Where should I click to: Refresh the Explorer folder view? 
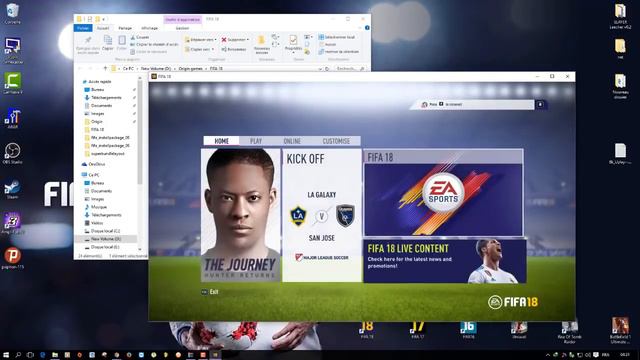pos(327,69)
